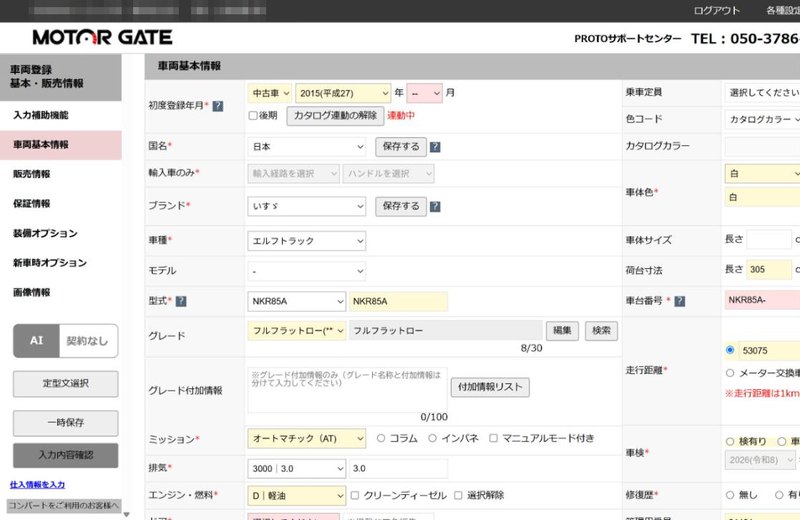Enable マニュアルモード付き checkbox
800x520 pixels.
point(493,438)
